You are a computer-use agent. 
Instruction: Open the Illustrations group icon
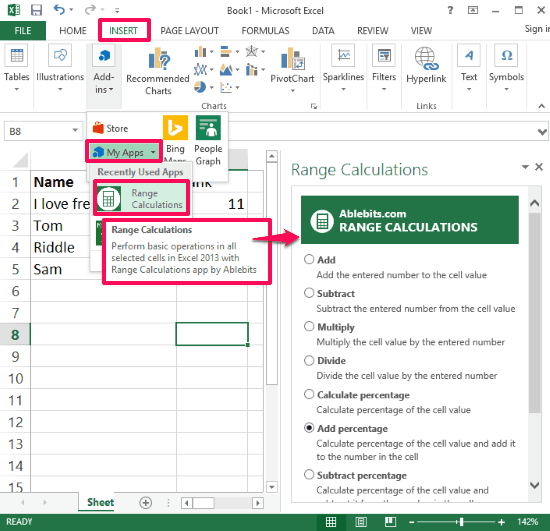coord(60,55)
